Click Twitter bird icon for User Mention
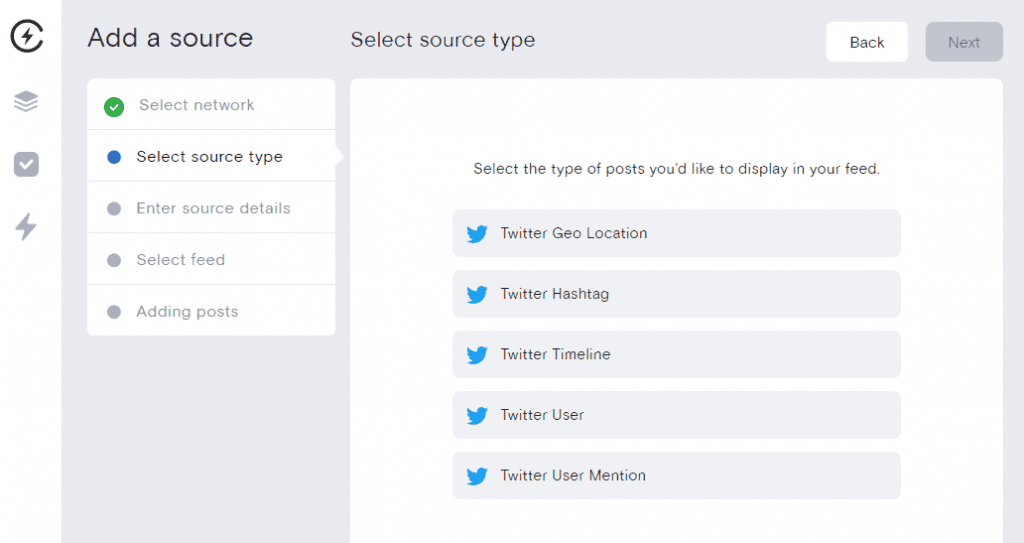 [x=477, y=476]
